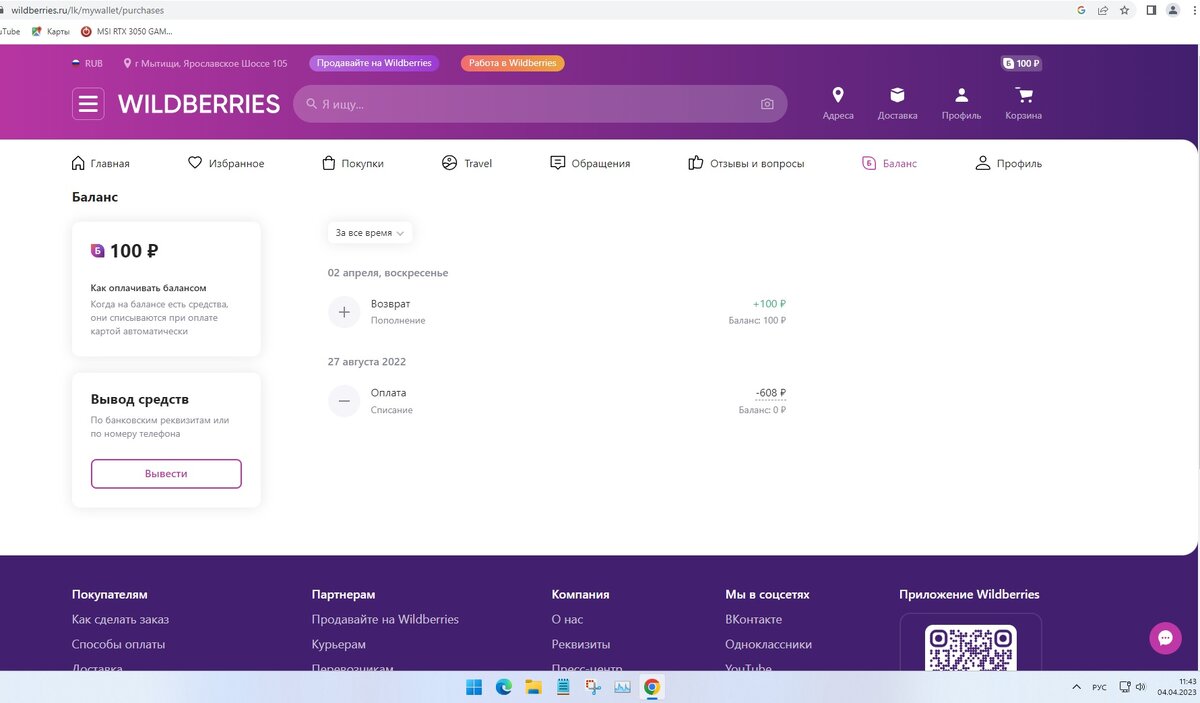Open Chrome profile avatar
The width and height of the screenshot is (1200, 703).
click(x=1173, y=10)
